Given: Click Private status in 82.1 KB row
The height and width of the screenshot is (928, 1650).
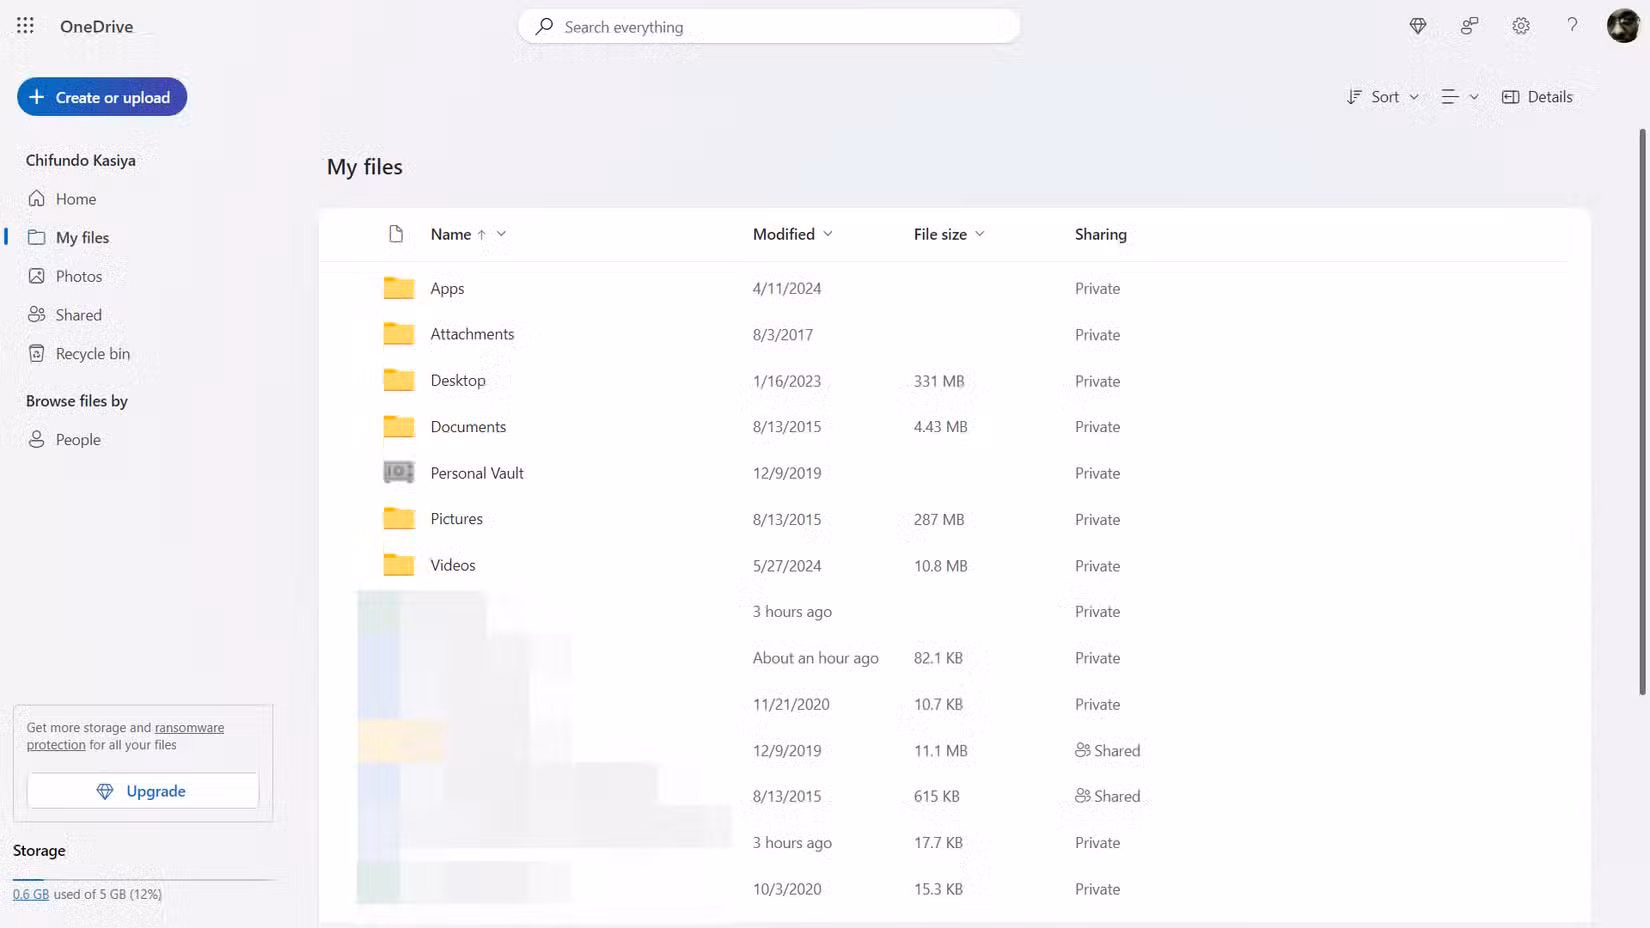Looking at the screenshot, I should click(x=1097, y=658).
